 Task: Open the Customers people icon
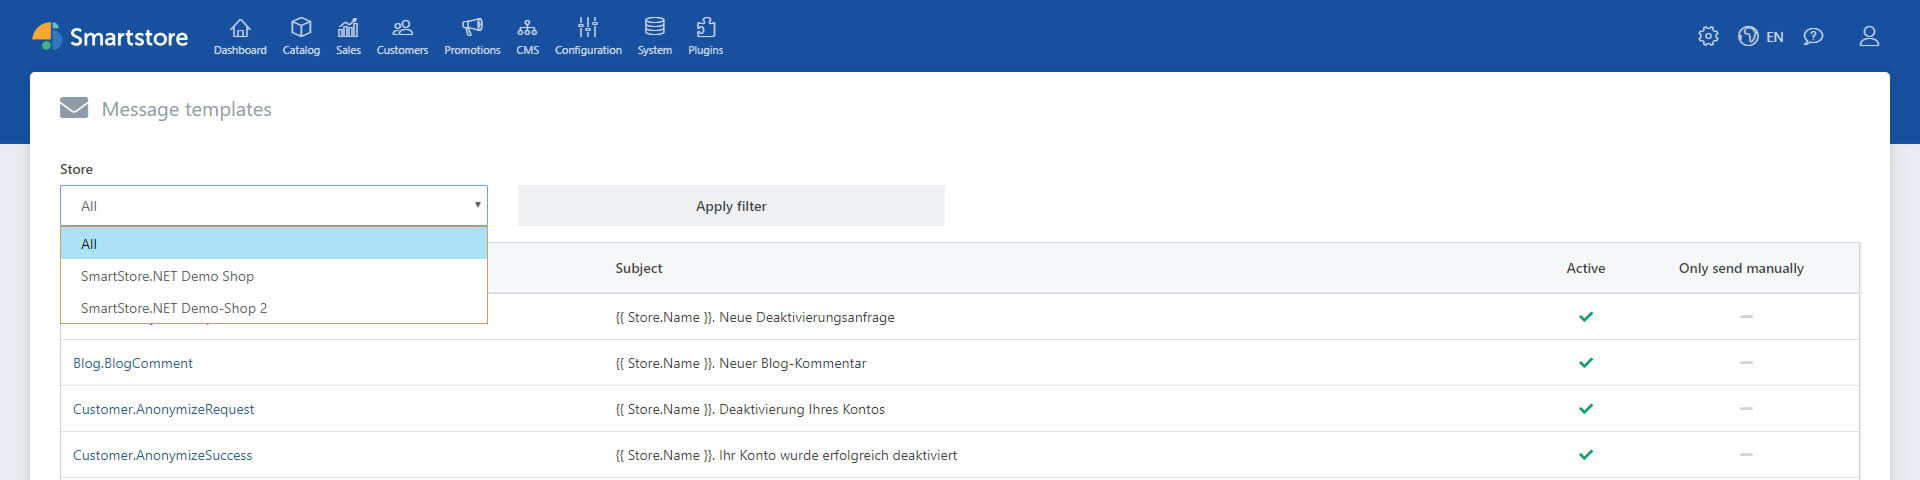coord(402,28)
